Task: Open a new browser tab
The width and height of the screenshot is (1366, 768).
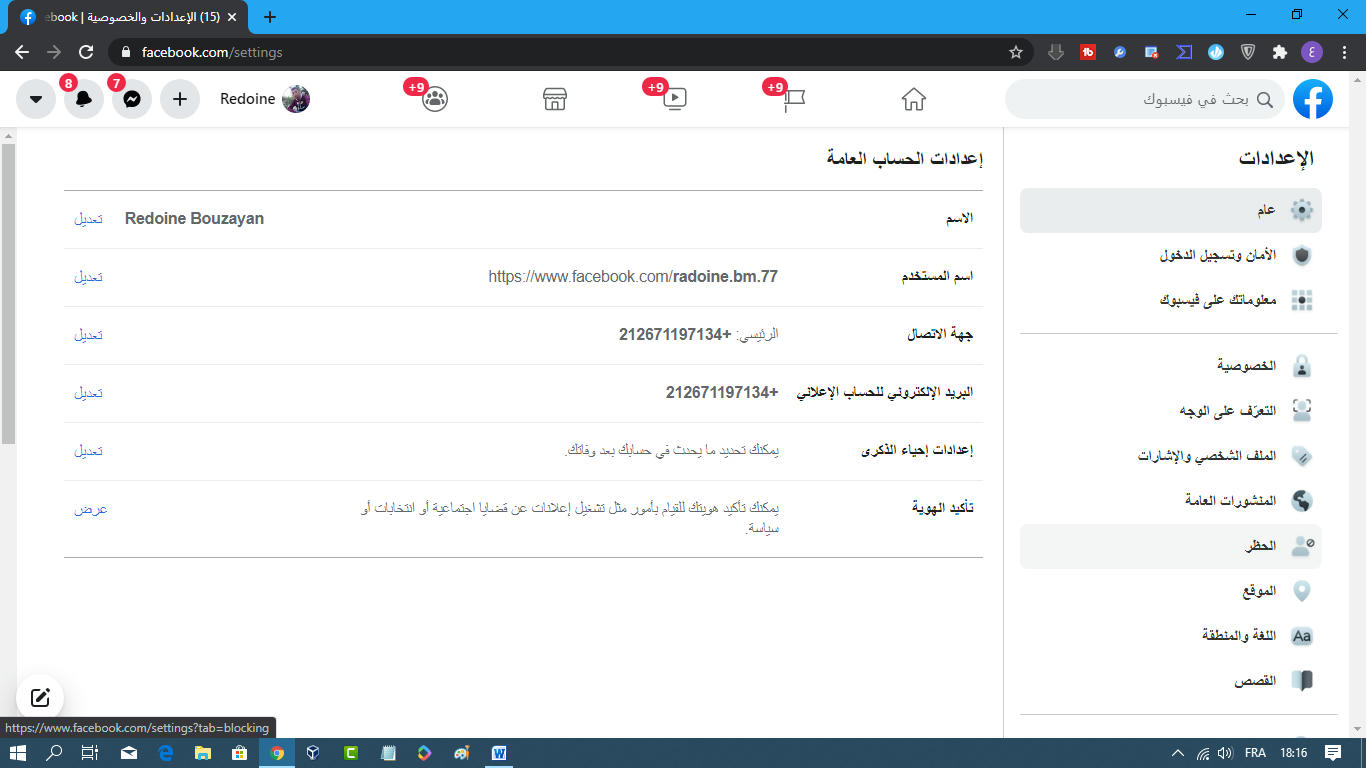Action: 270,17
